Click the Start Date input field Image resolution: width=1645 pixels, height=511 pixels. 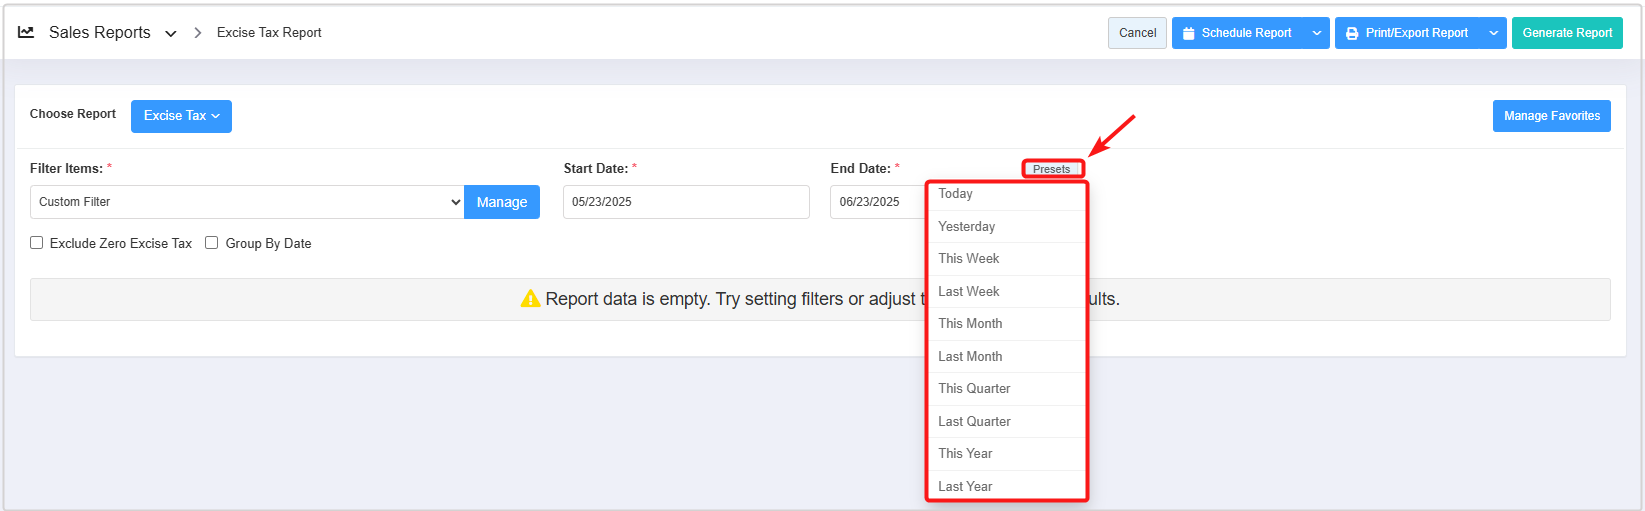click(x=686, y=202)
